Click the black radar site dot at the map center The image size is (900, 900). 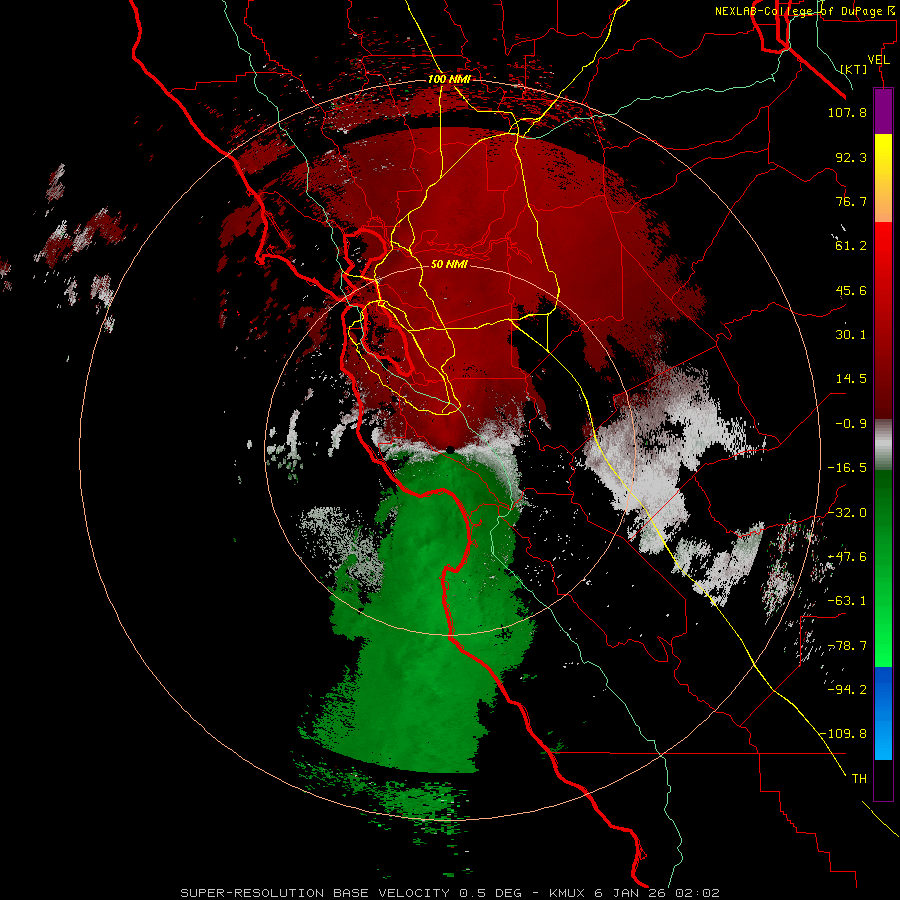(450, 449)
